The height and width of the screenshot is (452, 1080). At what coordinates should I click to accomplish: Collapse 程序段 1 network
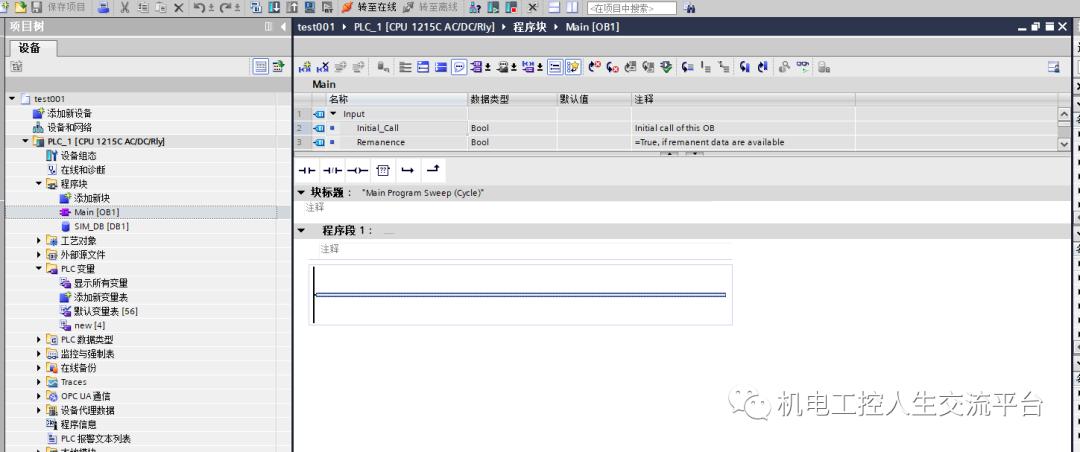[x=301, y=230]
